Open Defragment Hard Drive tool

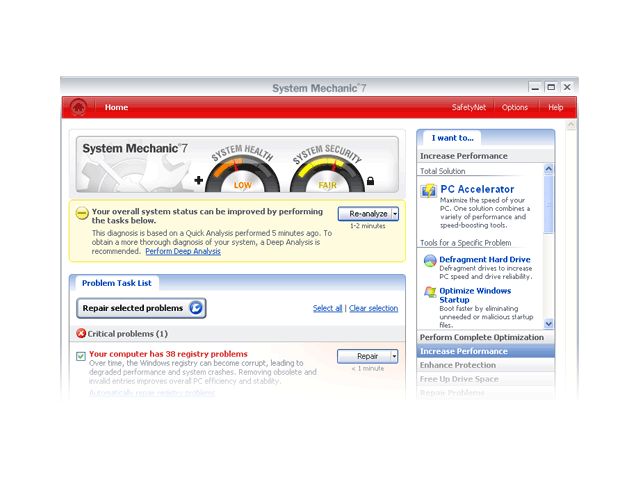(485, 259)
